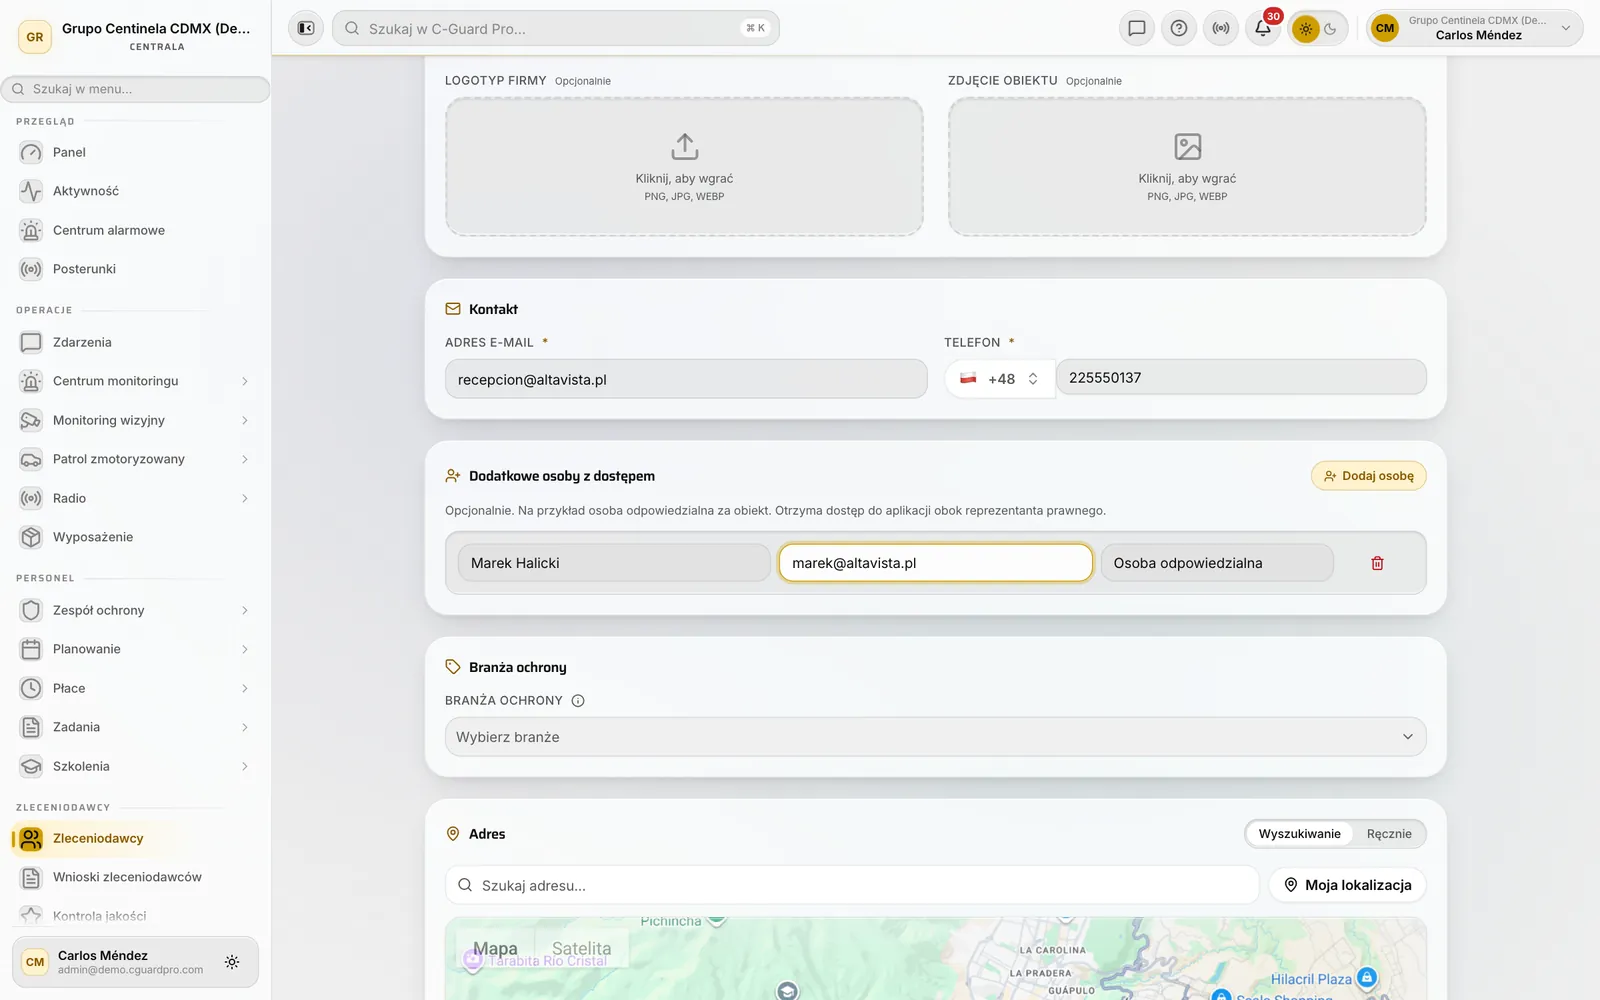
Task: Open the +48 country code selector
Action: [x=999, y=379]
